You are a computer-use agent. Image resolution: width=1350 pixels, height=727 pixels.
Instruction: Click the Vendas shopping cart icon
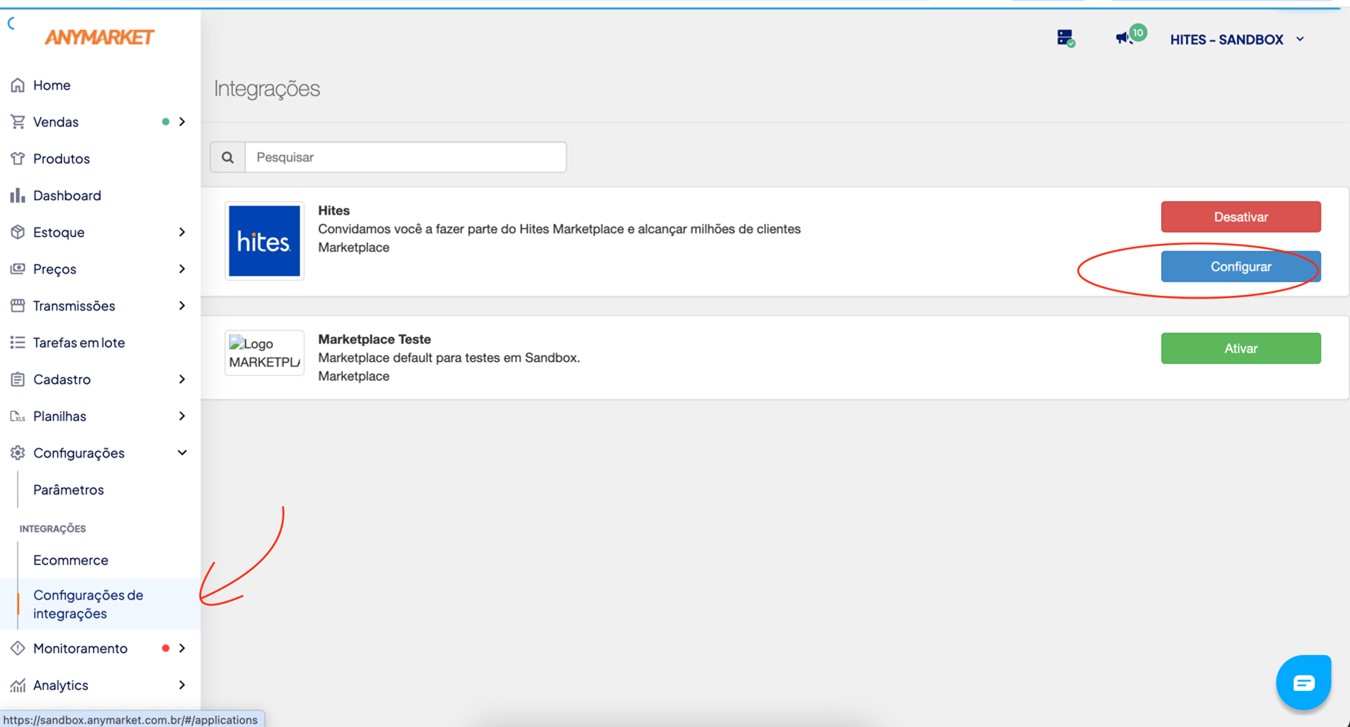(x=17, y=122)
